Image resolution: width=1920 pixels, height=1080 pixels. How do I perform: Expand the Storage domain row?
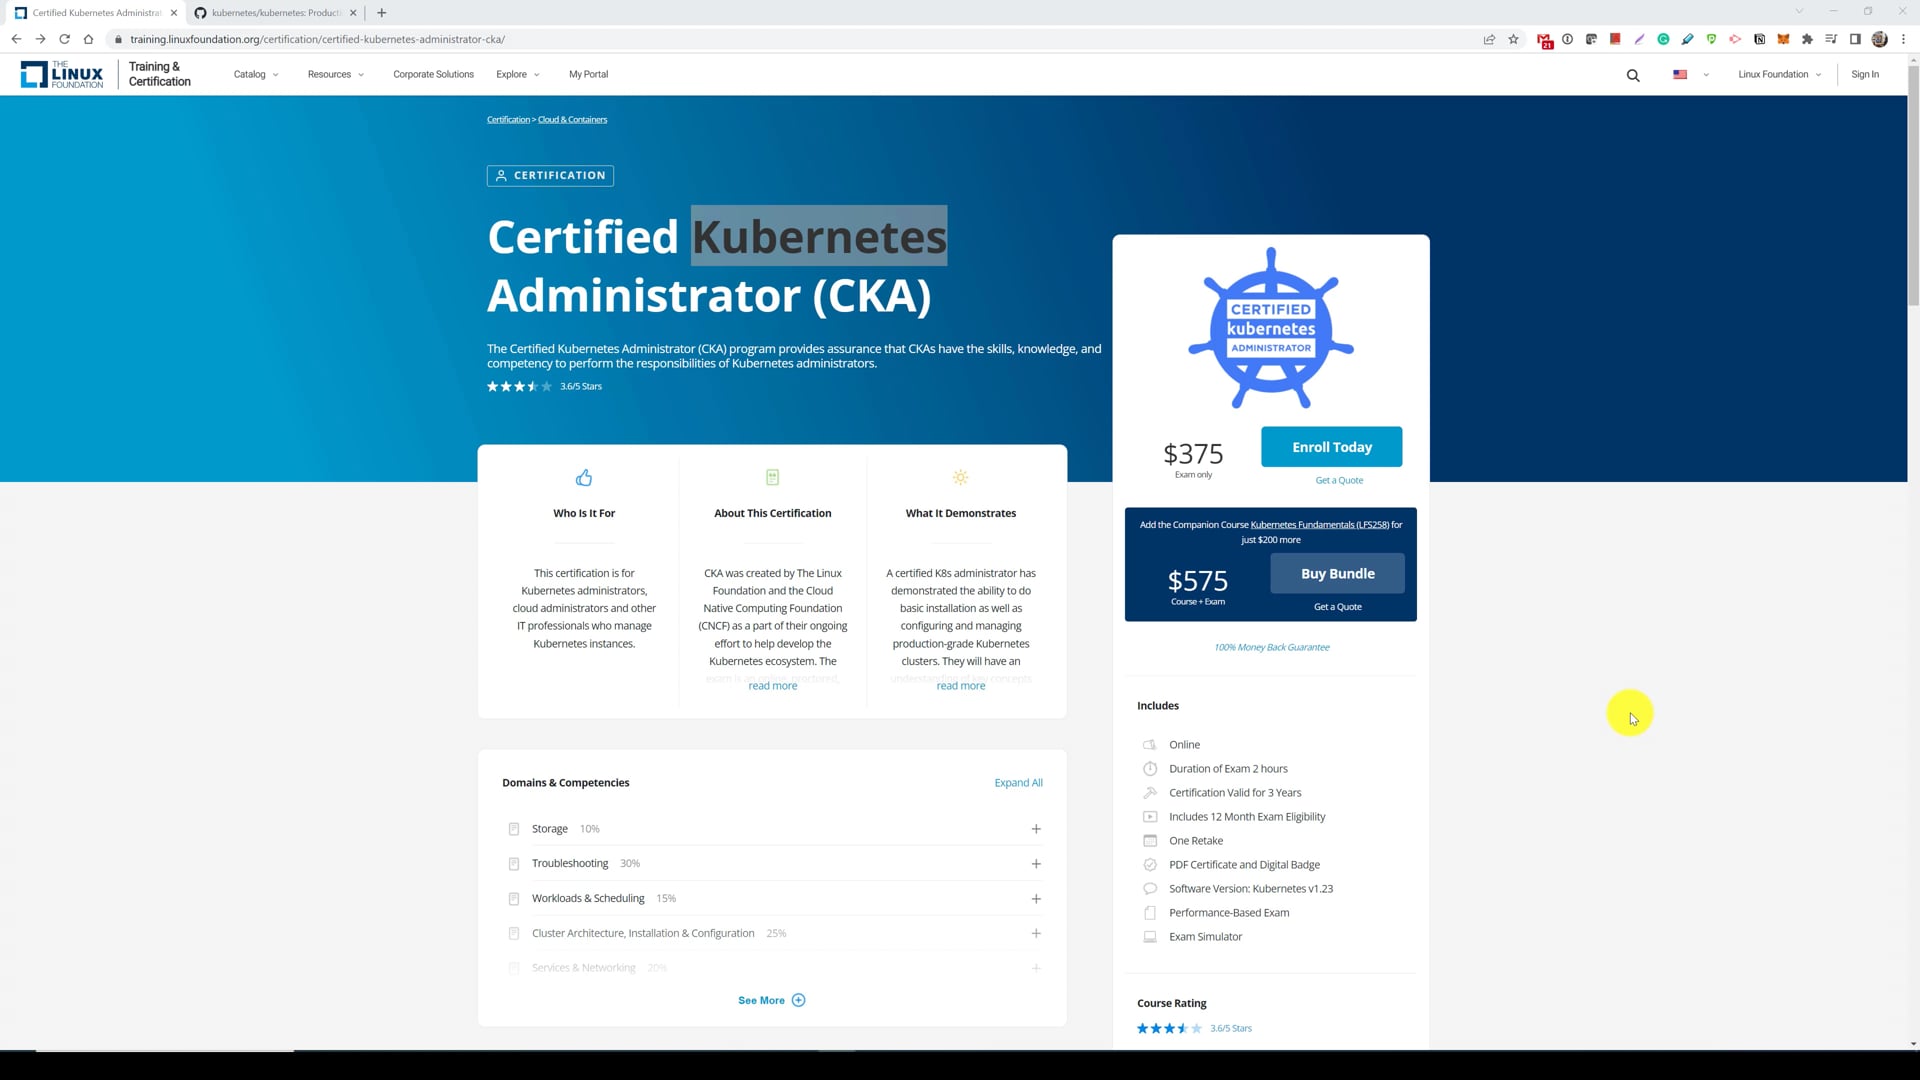click(1036, 829)
